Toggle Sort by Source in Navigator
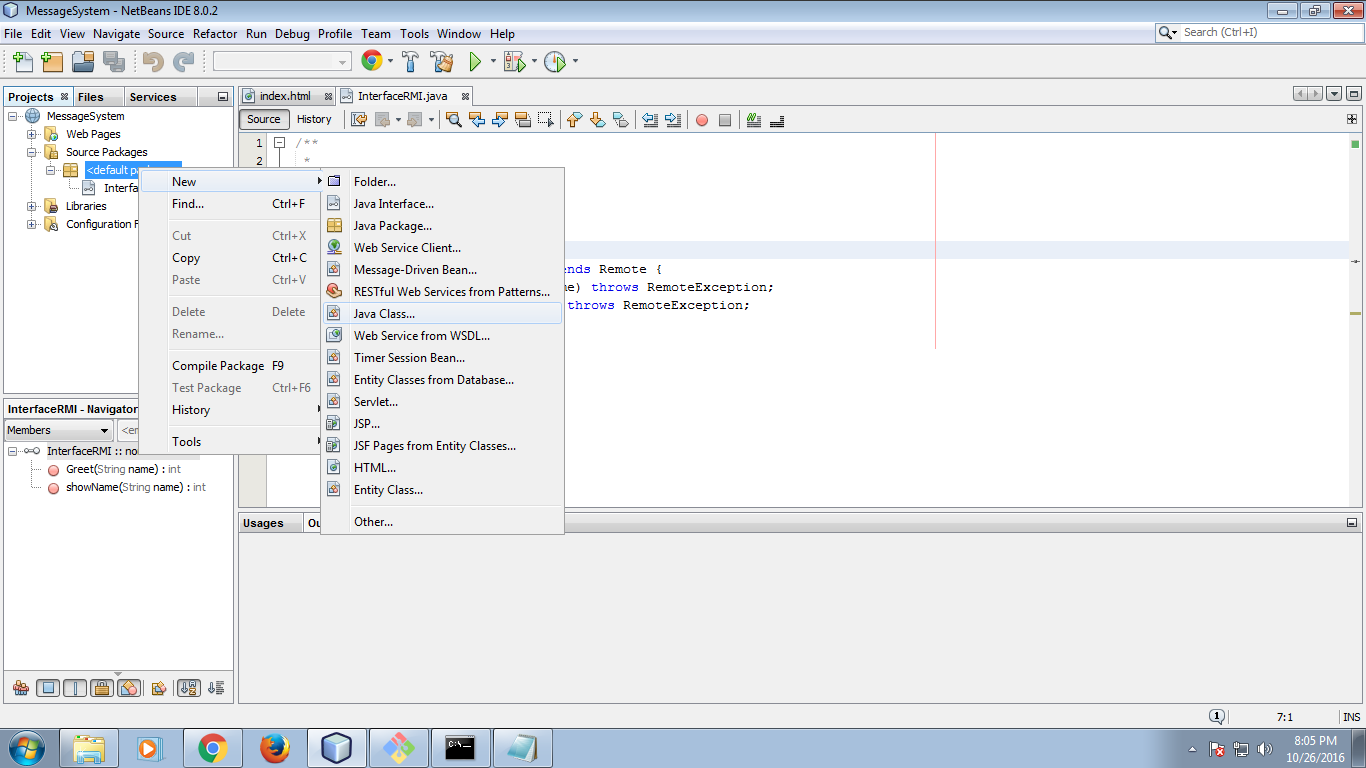 pos(216,688)
